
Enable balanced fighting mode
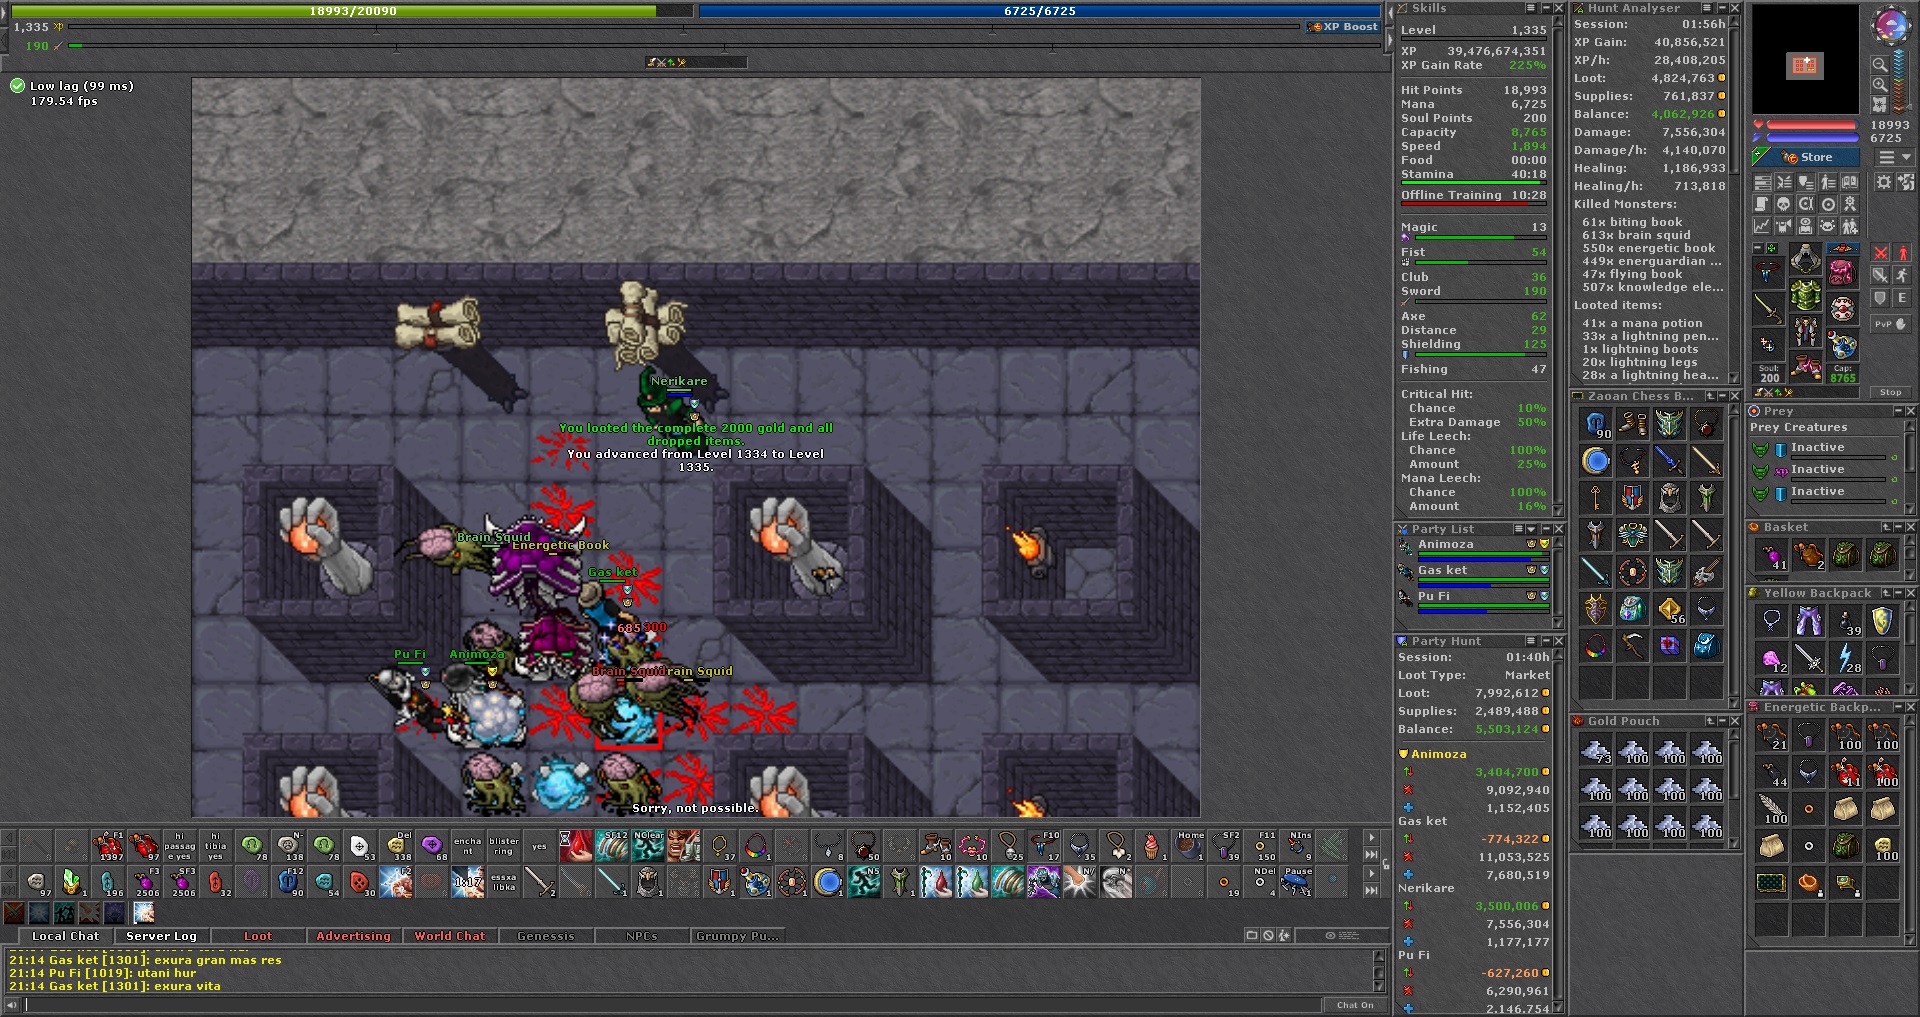(1880, 275)
